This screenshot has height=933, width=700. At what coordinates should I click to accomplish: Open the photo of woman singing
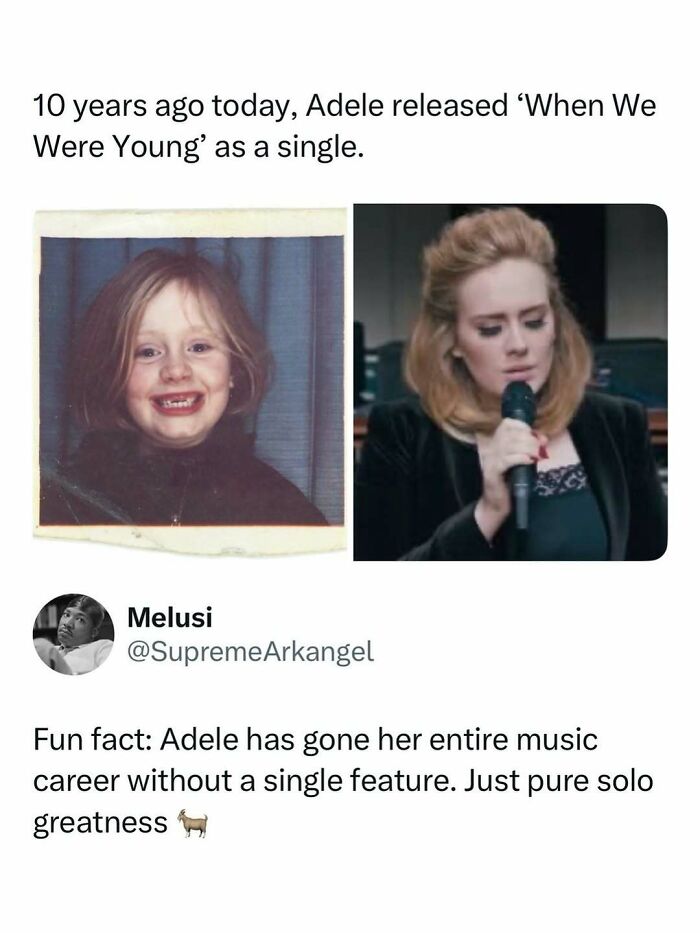[x=510, y=381]
